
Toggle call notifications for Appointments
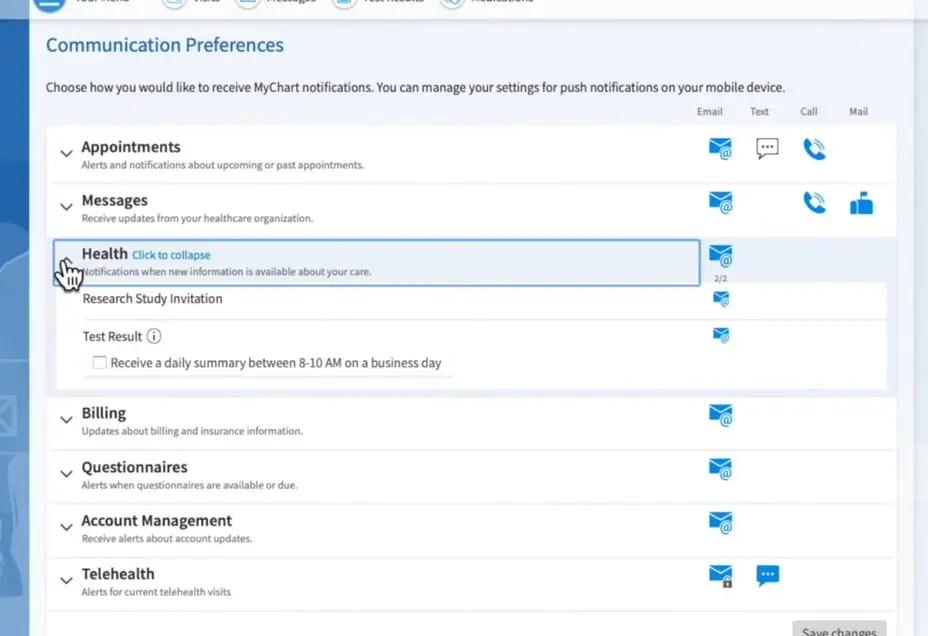pos(814,147)
